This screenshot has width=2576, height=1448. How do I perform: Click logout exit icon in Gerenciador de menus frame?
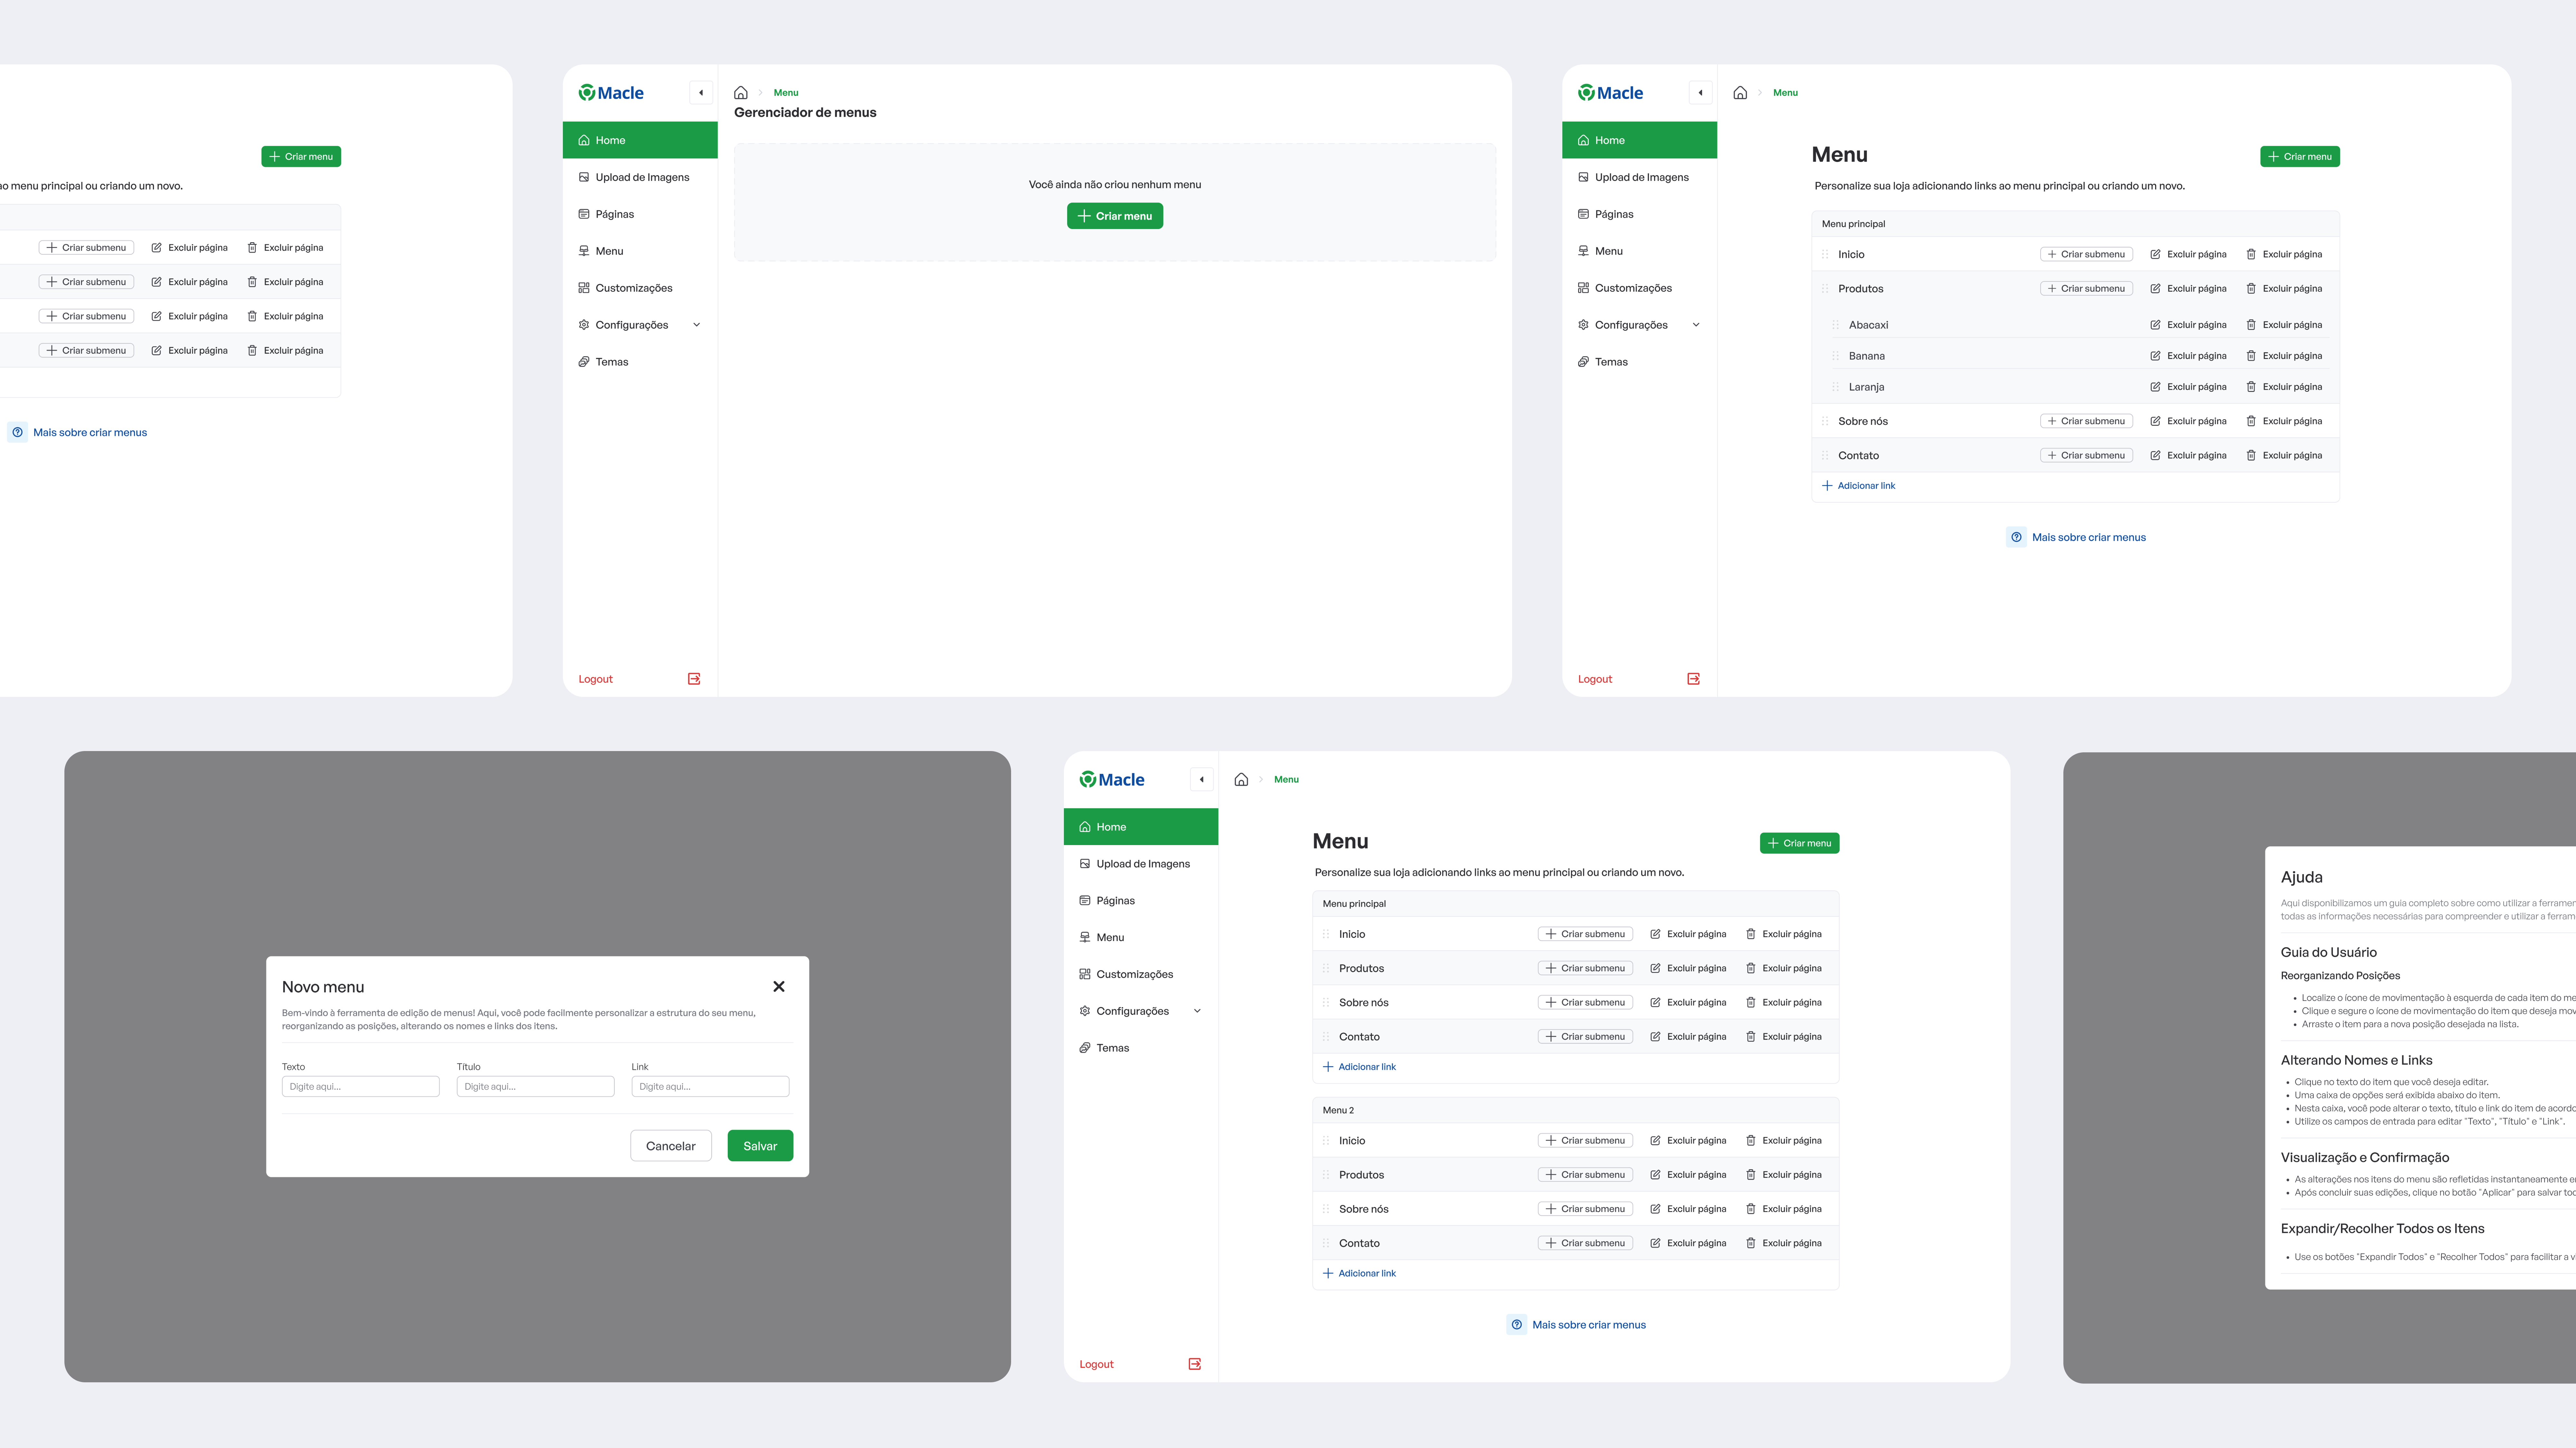point(694,679)
